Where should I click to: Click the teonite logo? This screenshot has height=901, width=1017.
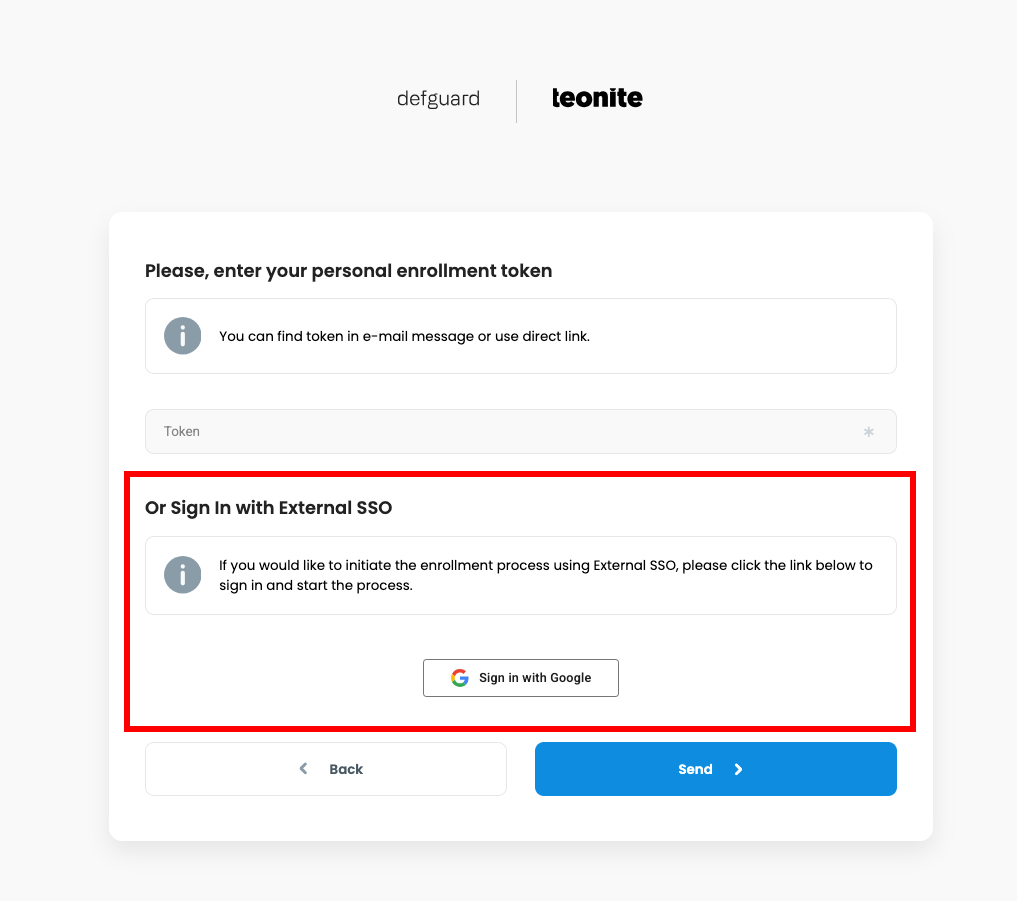pyautogui.click(x=597, y=98)
